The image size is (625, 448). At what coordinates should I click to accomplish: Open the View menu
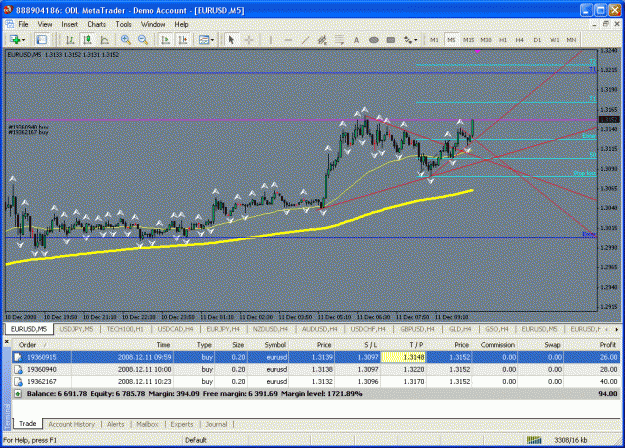pyautogui.click(x=45, y=24)
